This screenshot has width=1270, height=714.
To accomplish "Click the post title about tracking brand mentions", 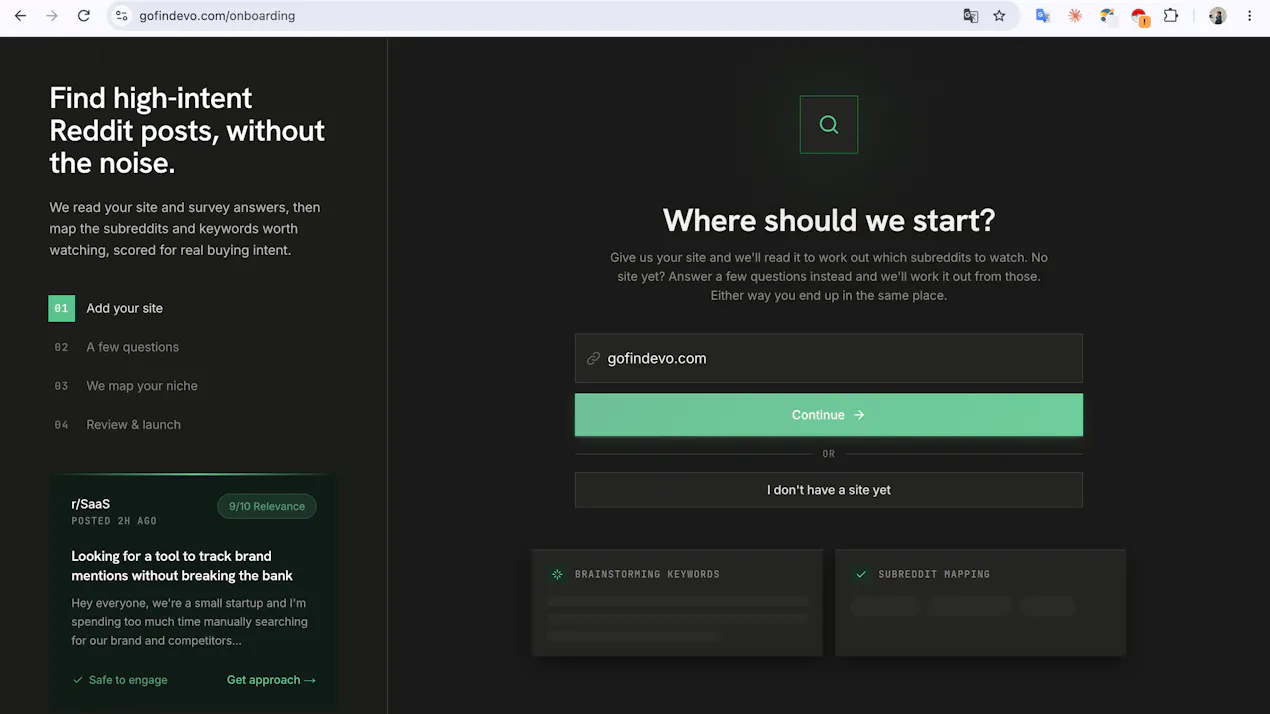I will (182, 566).
